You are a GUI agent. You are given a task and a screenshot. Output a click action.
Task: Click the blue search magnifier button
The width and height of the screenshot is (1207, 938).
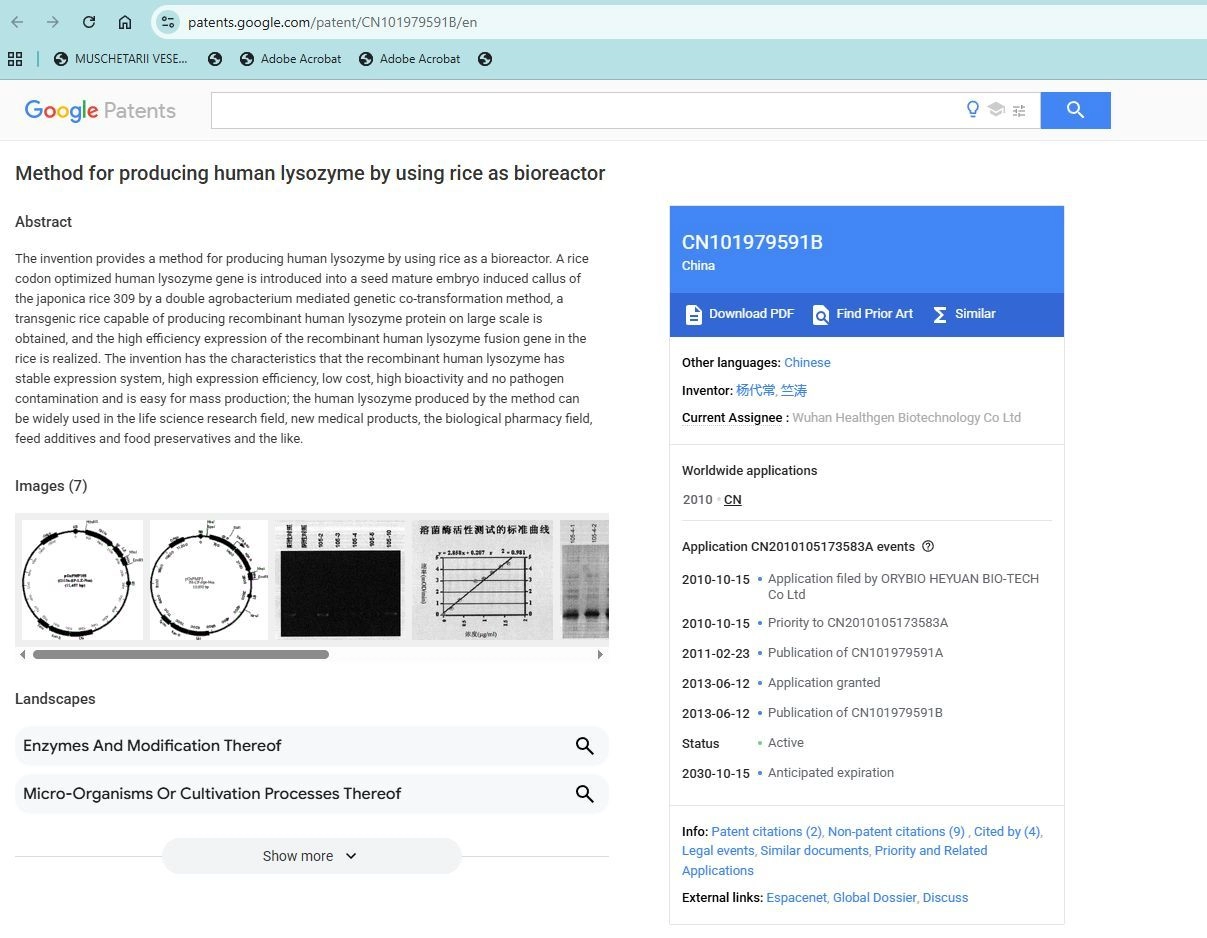tap(1075, 110)
